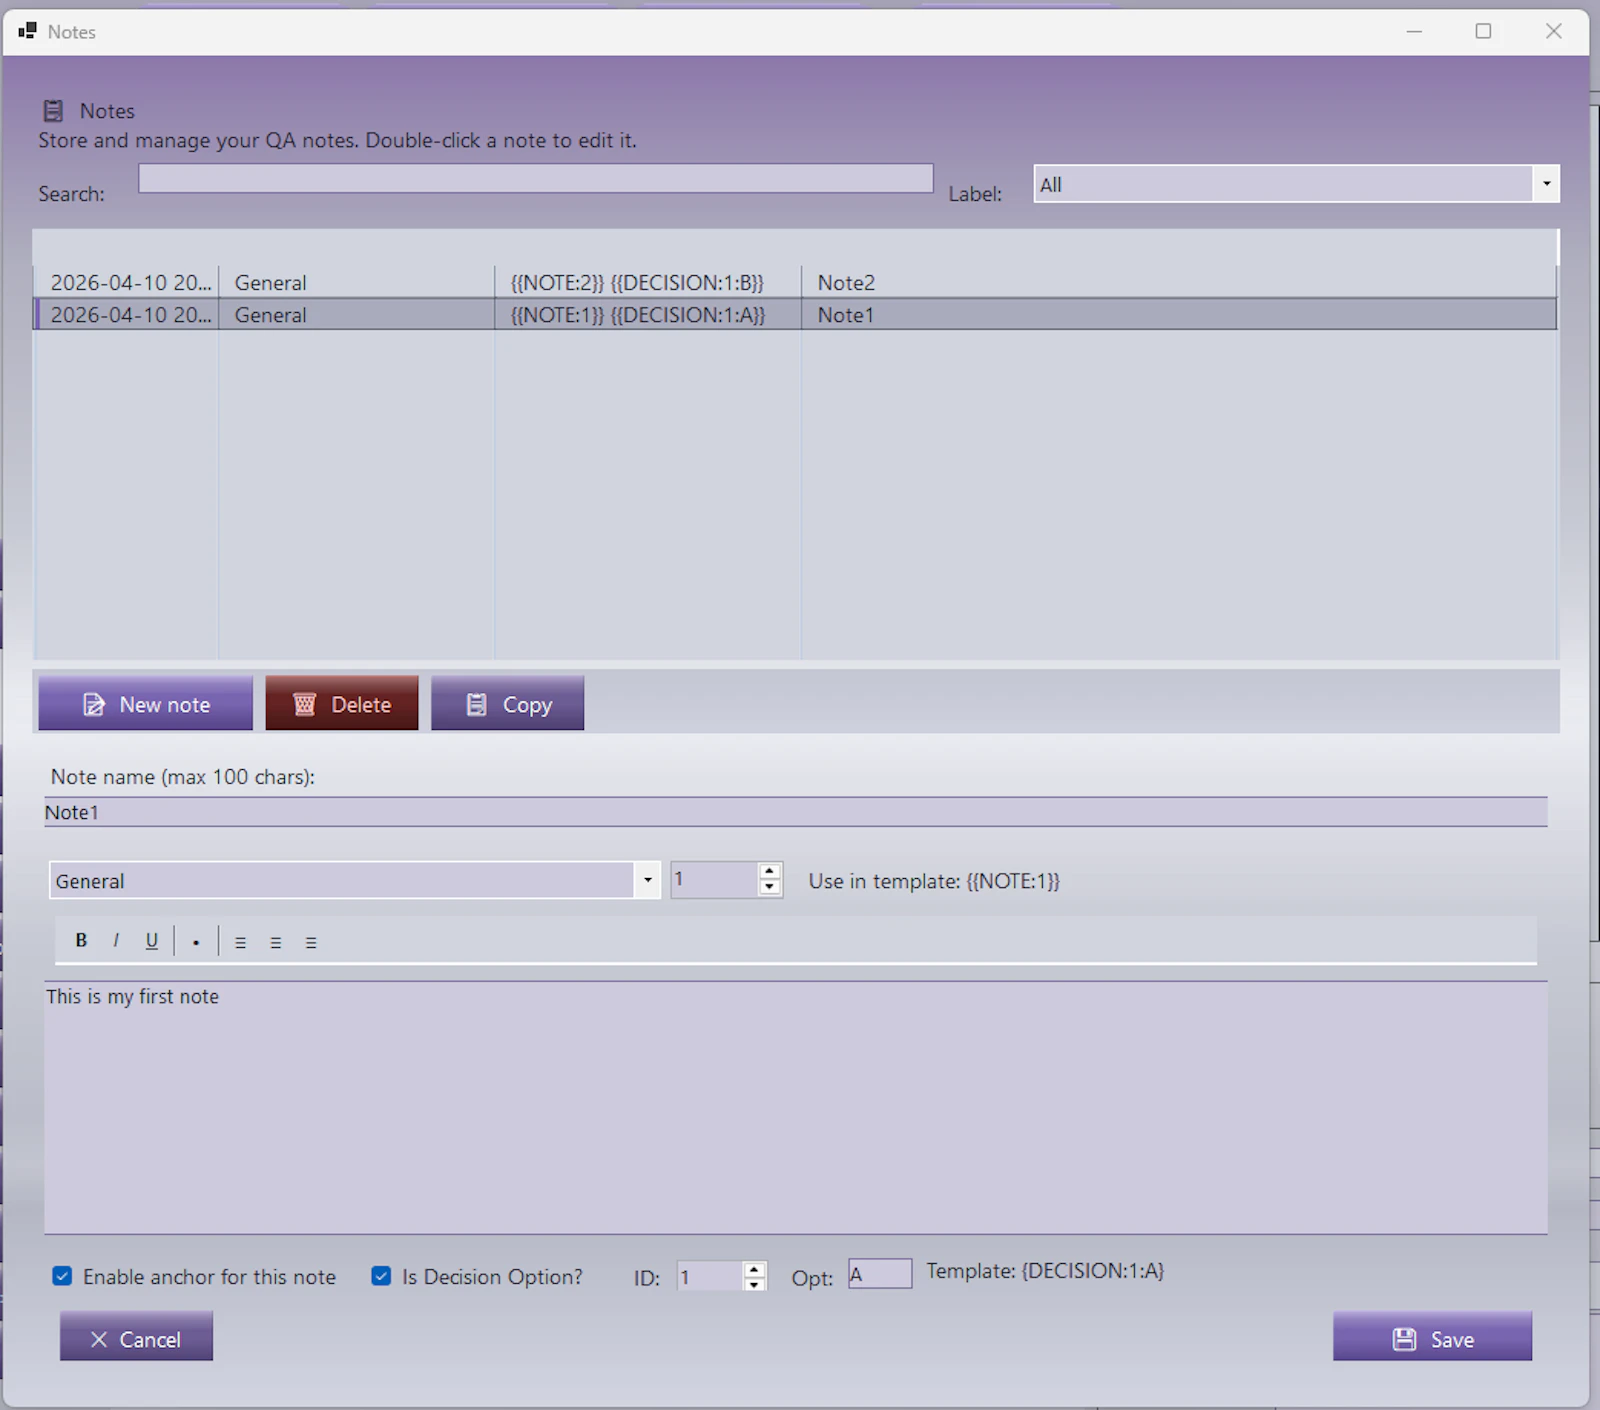This screenshot has width=1600, height=1410.
Task: Select the Note2 row in list
Action: click(796, 283)
